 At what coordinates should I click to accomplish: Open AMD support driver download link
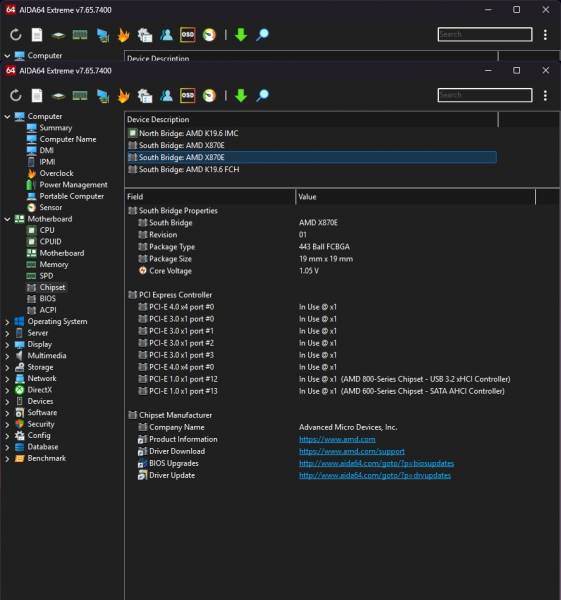tap(352, 452)
